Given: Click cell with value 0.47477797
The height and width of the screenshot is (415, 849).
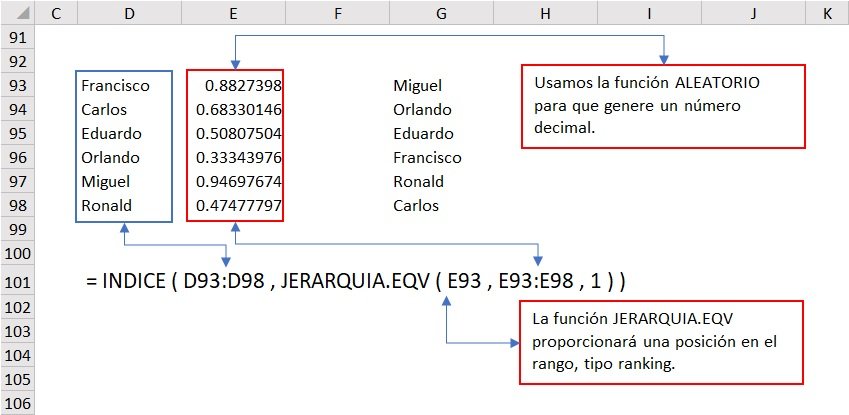Looking at the screenshot, I should coord(240,206).
